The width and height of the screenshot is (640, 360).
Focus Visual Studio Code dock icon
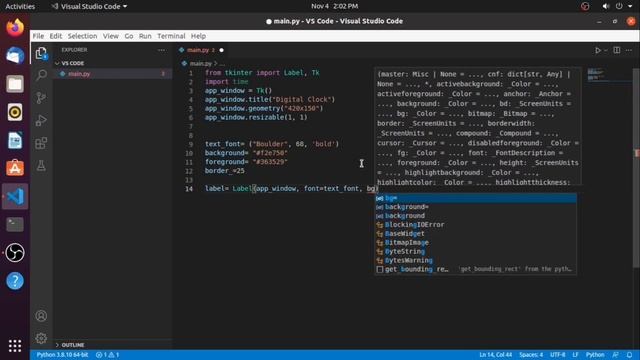pyautogui.click(x=15, y=196)
